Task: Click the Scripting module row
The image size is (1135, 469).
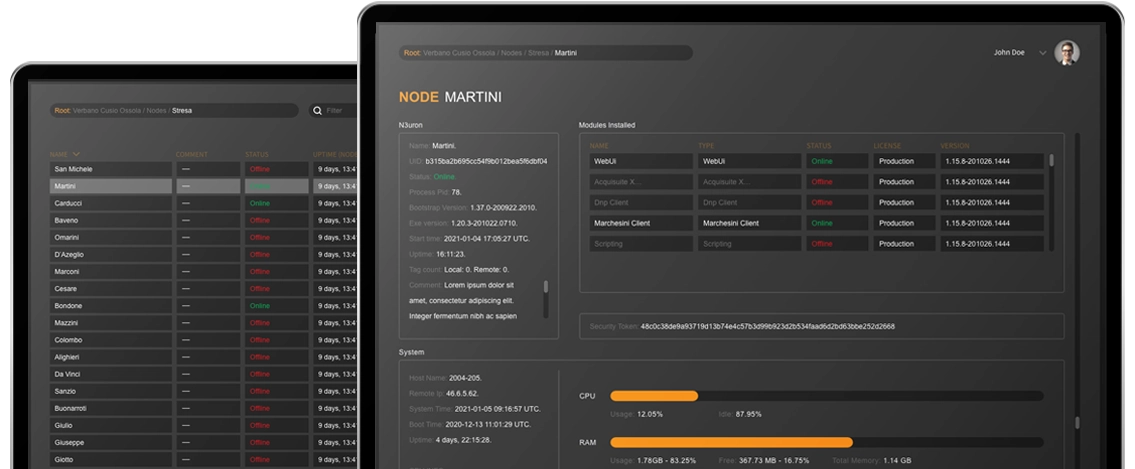Action: click(640, 244)
